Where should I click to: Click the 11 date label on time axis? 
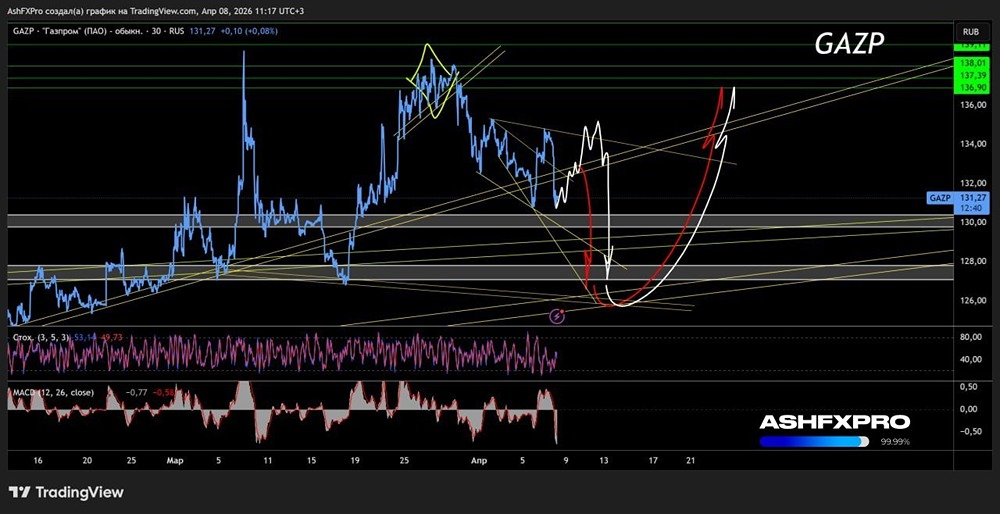(268, 460)
